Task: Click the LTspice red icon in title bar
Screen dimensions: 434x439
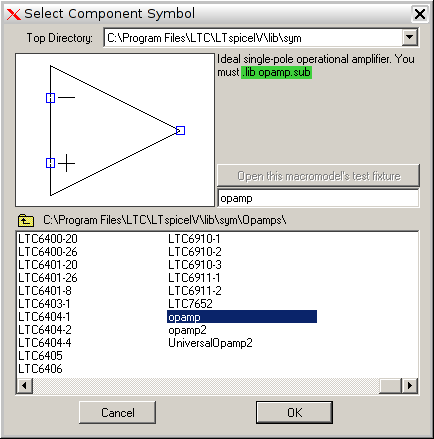Action: (x=13, y=14)
